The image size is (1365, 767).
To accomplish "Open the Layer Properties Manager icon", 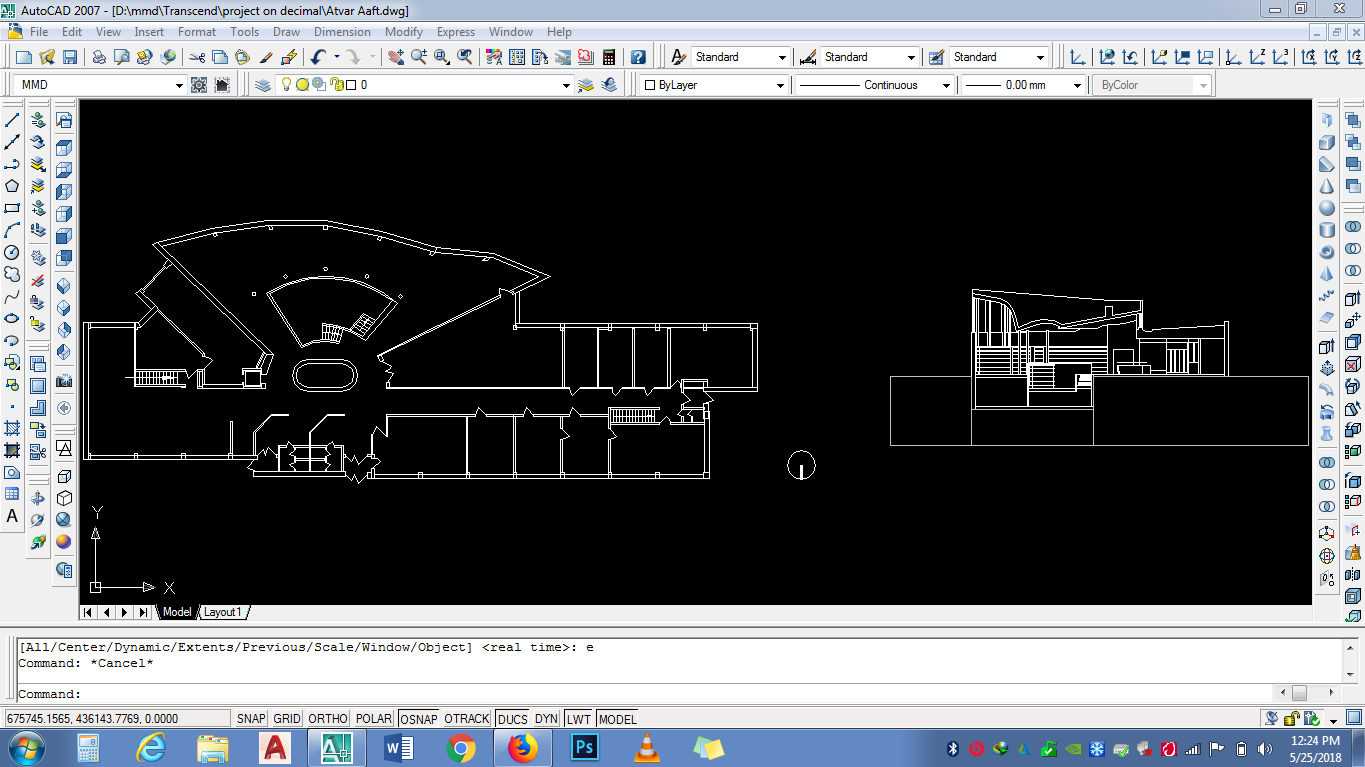I will (263, 85).
